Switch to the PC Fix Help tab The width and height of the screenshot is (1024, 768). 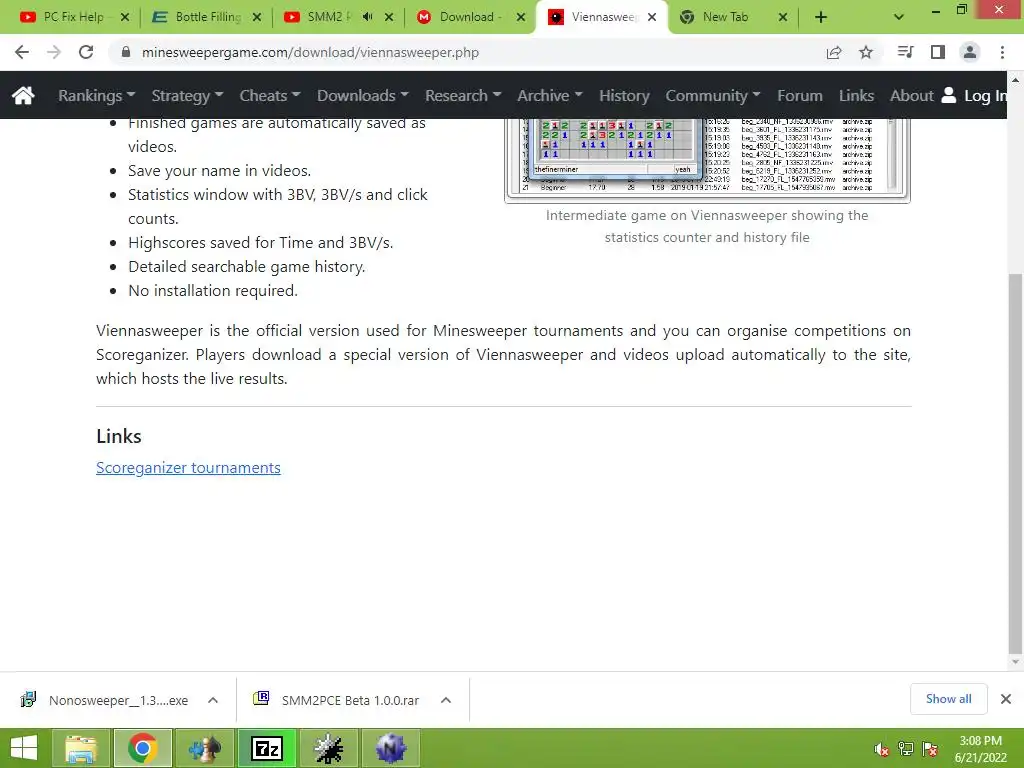(x=73, y=18)
